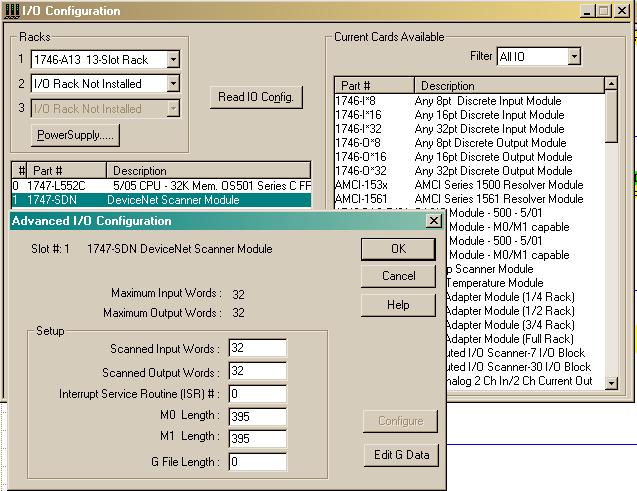Screen dimensions: 637x491
Task: Select 1746-I*16 16pt Discrete Input Module
Action: [x=469, y=115]
